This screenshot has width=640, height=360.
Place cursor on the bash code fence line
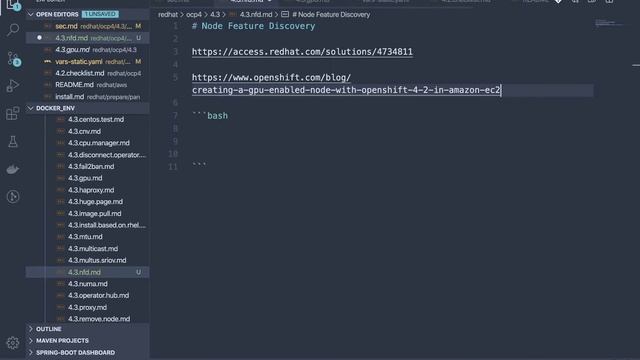tap(210, 116)
